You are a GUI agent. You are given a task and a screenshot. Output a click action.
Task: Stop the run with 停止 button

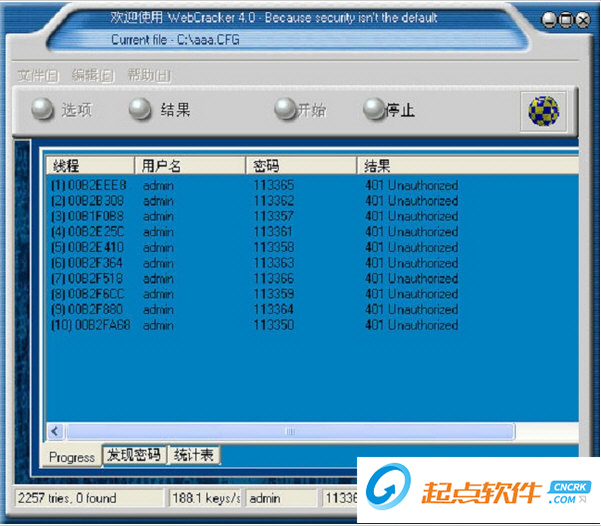[x=389, y=110]
